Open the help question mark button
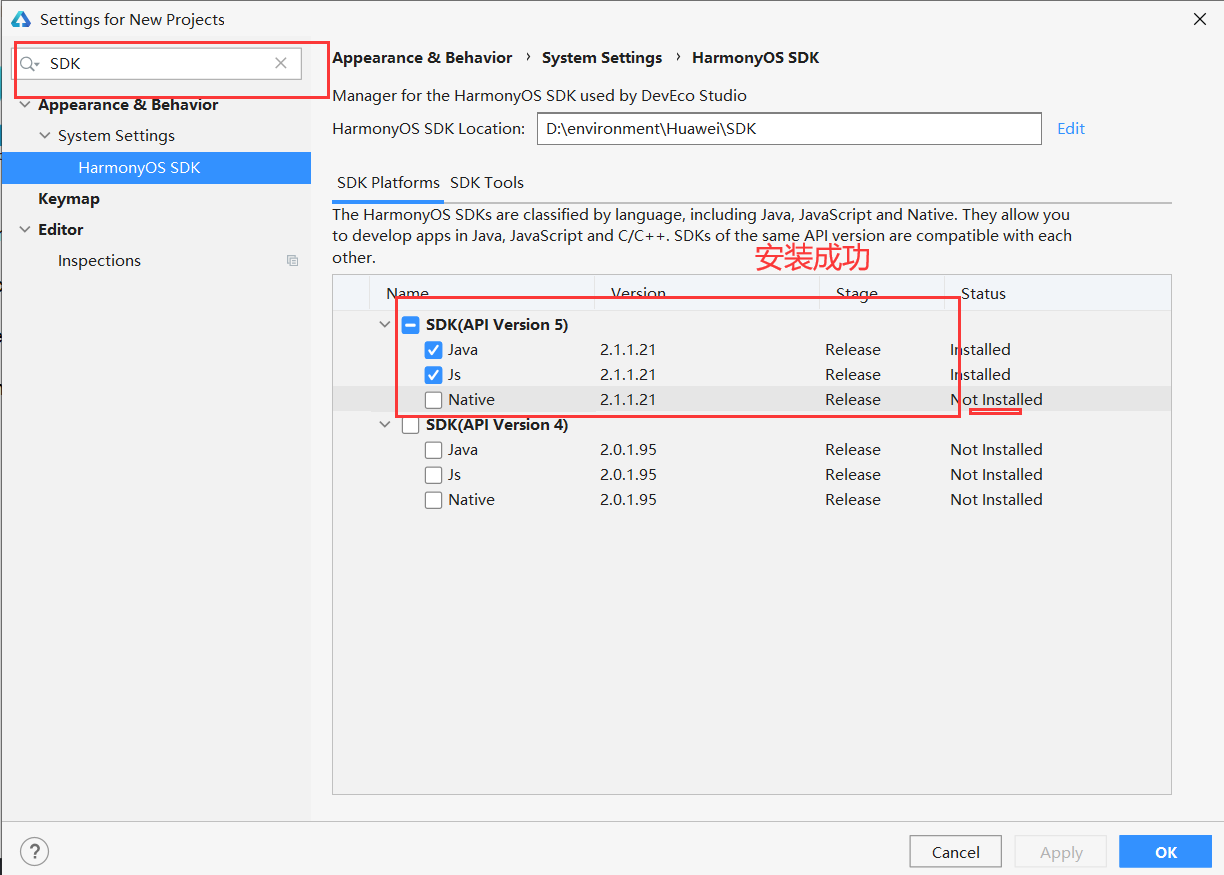 (x=34, y=852)
